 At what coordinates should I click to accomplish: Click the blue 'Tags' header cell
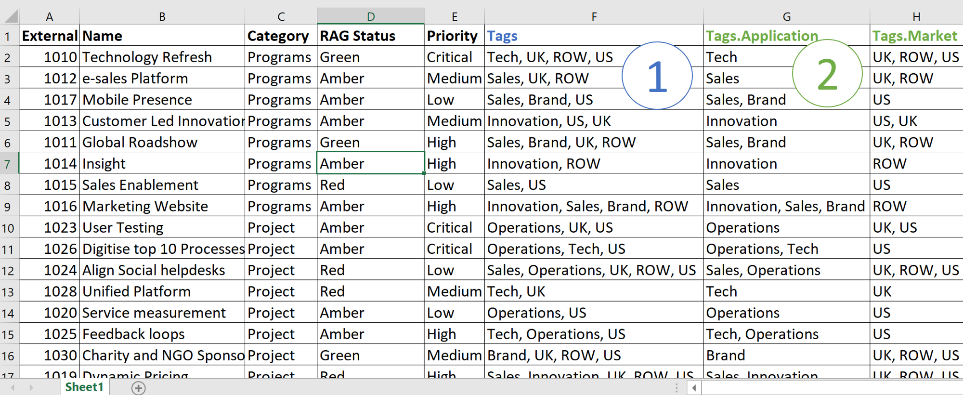[594, 36]
